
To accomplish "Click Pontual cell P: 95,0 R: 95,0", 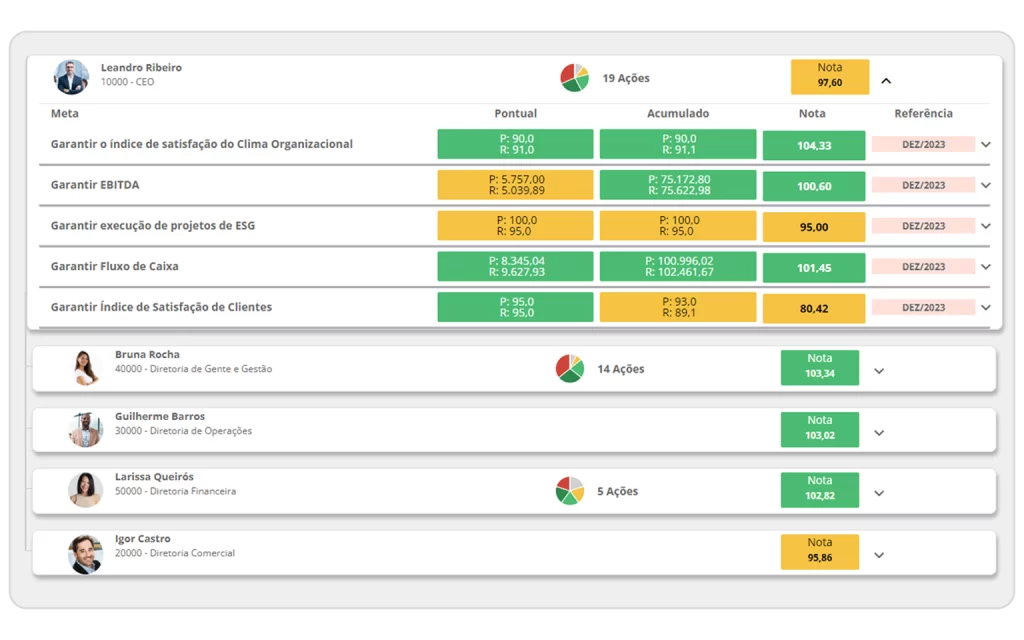I will coord(515,307).
